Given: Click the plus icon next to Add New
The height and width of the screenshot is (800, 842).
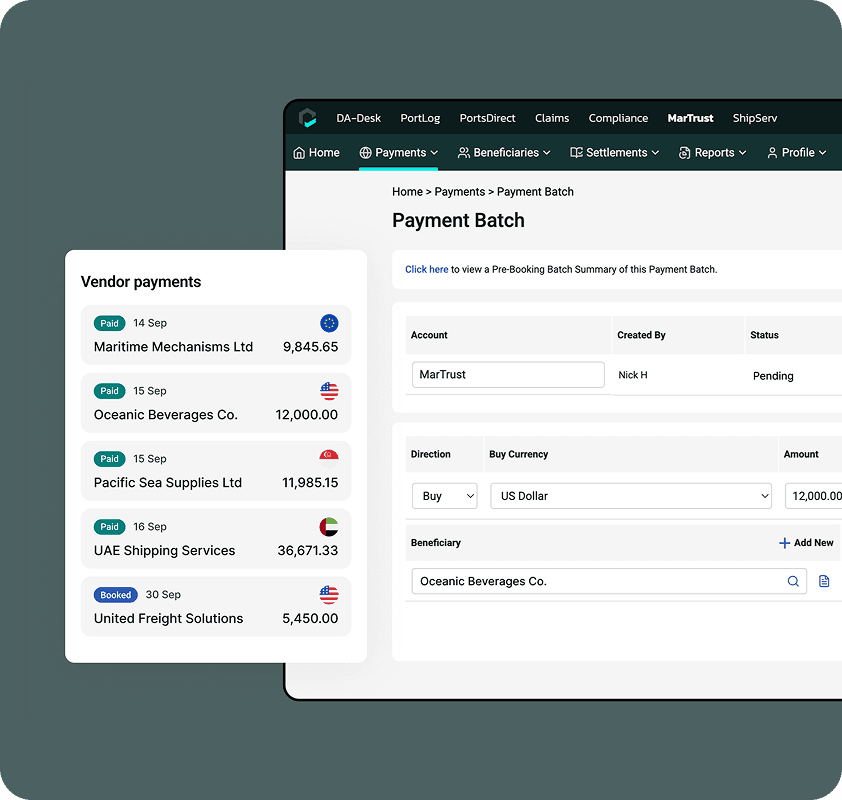Looking at the screenshot, I should [x=783, y=543].
